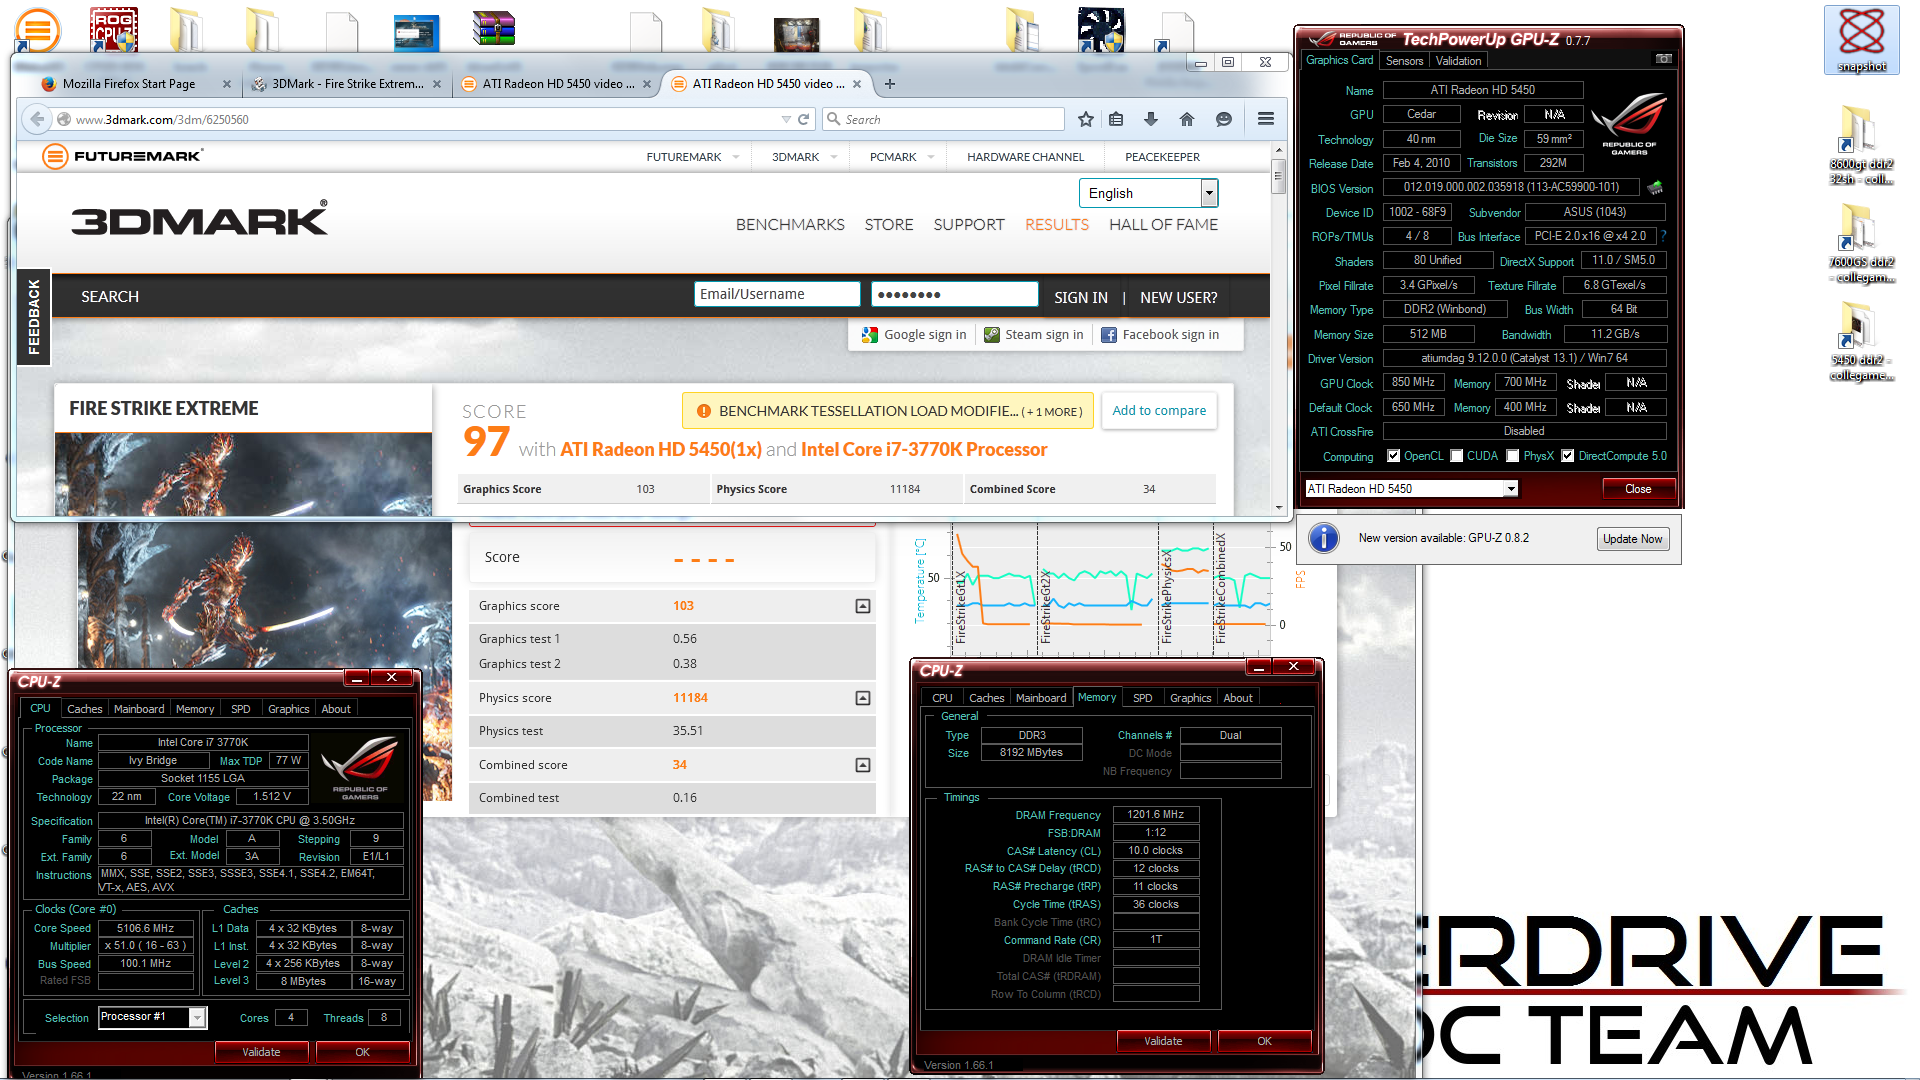Open URL bar history dropdown arrow
Viewport: 1920px width, 1080px height.
pos(786,119)
